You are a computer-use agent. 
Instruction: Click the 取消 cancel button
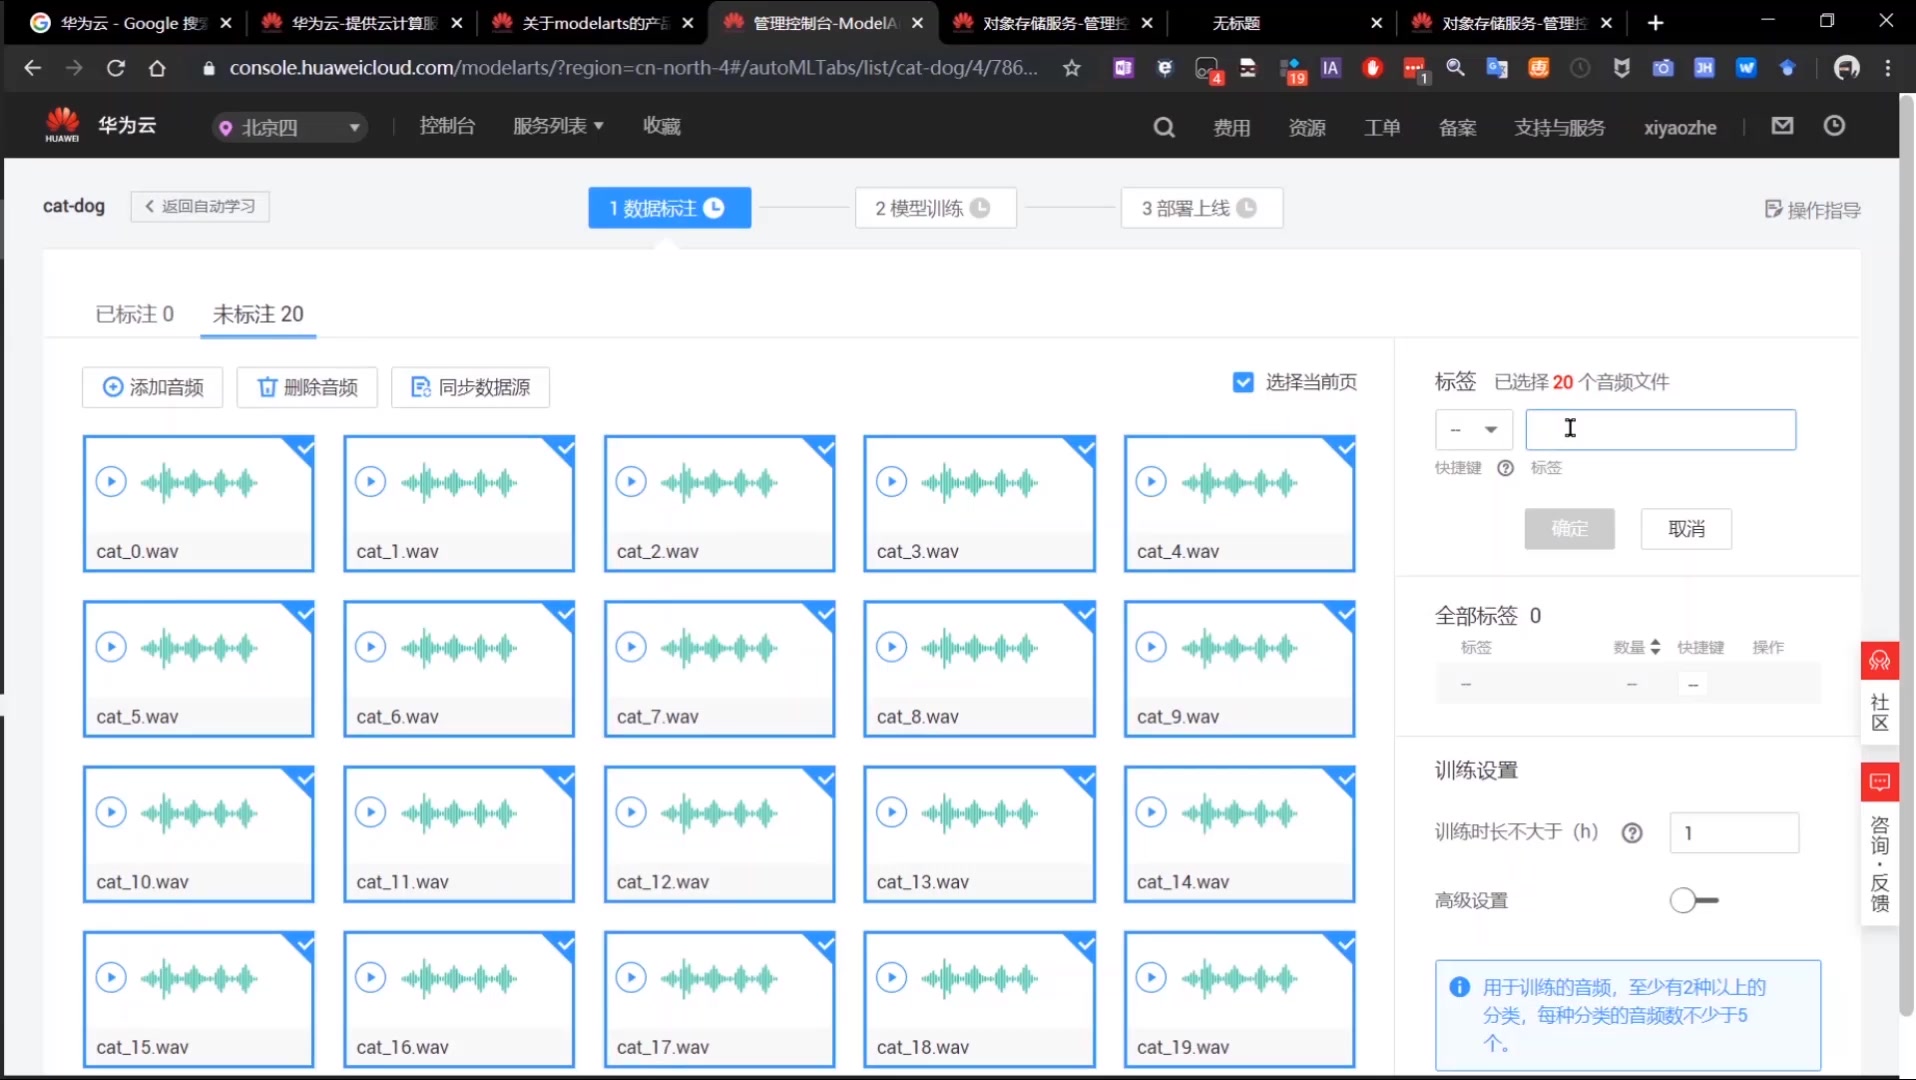pos(1686,529)
